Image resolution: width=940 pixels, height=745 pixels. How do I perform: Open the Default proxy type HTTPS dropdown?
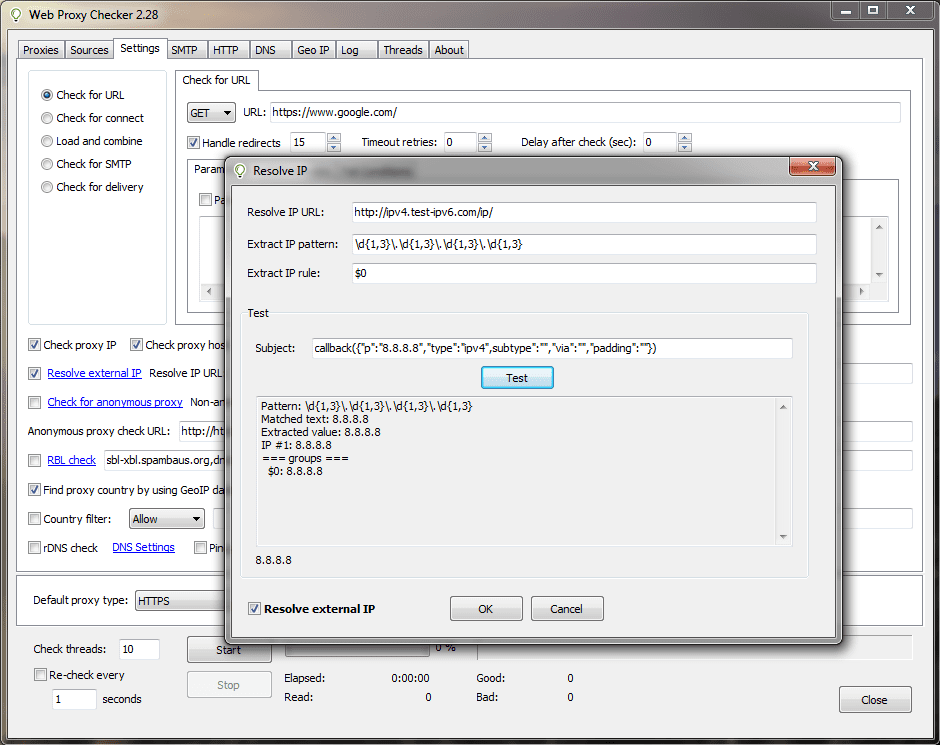(x=180, y=601)
